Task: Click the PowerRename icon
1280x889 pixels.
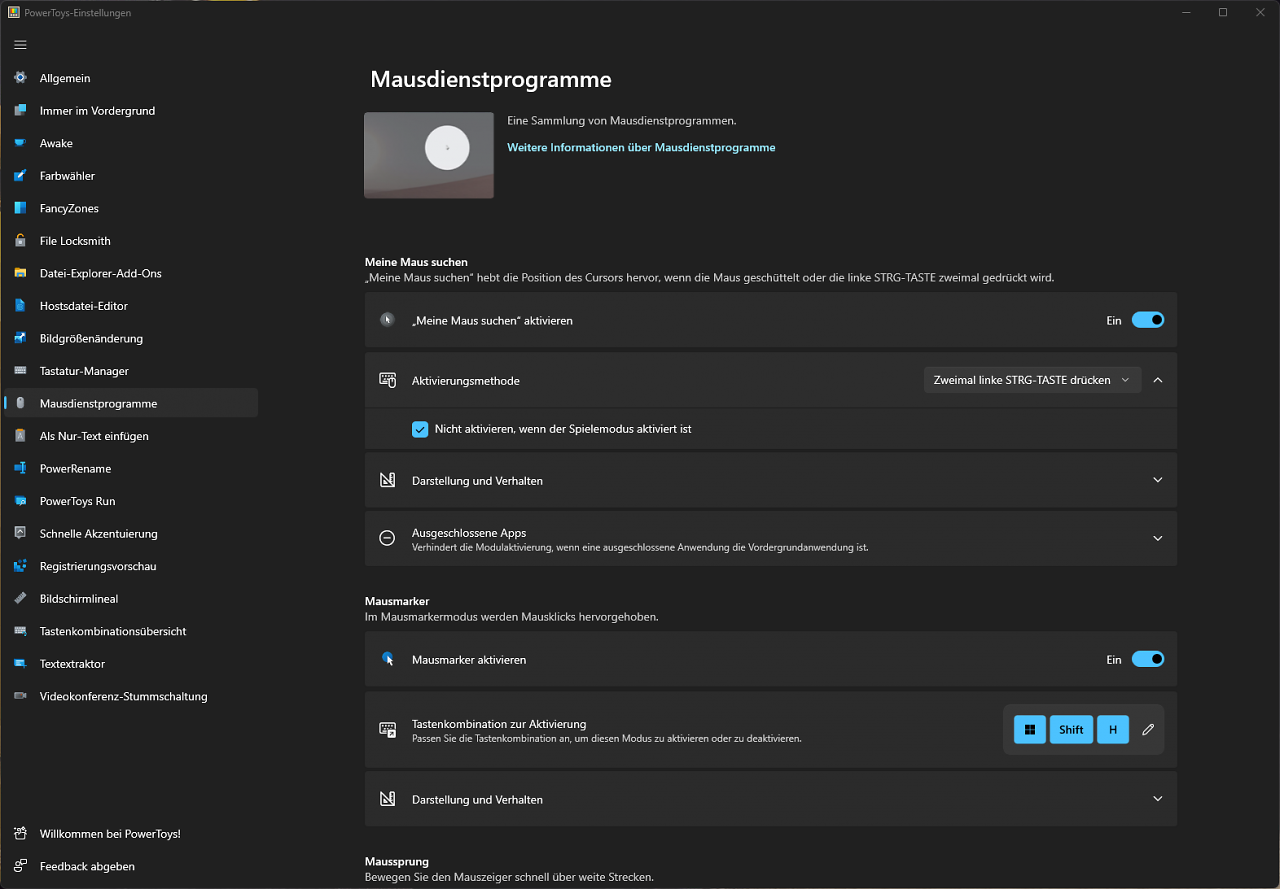Action: 20,469
